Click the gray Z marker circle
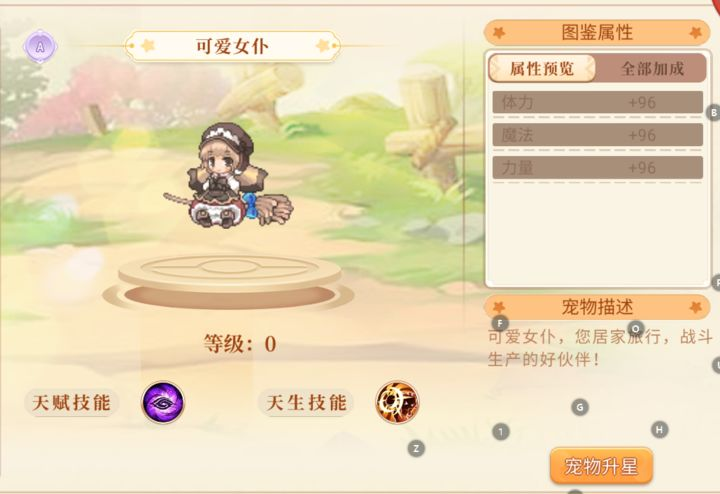 [x=416, y=449]
